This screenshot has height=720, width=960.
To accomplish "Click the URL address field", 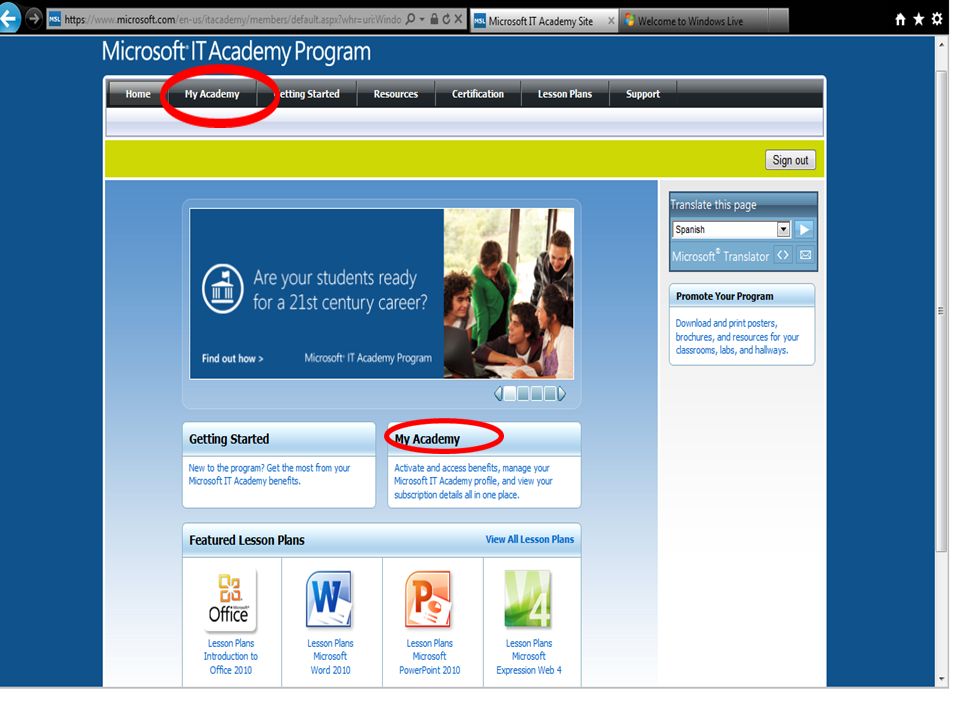I will pos(233,19).
